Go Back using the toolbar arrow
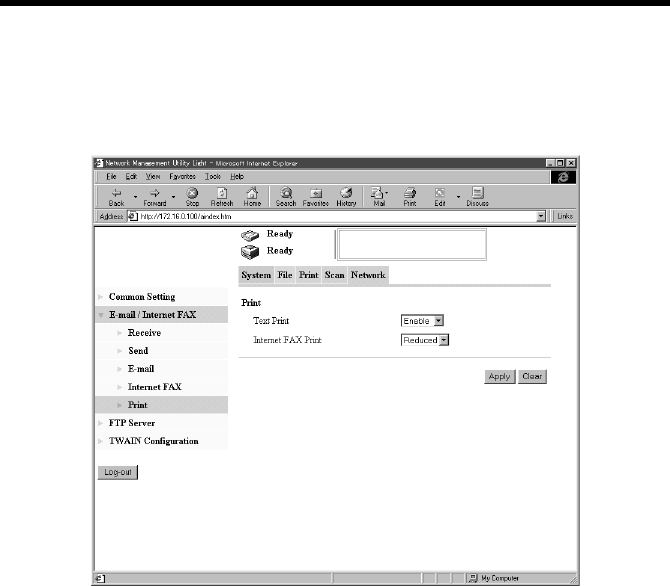The width and height of the screenshot is (670, 586). [116, 197]
